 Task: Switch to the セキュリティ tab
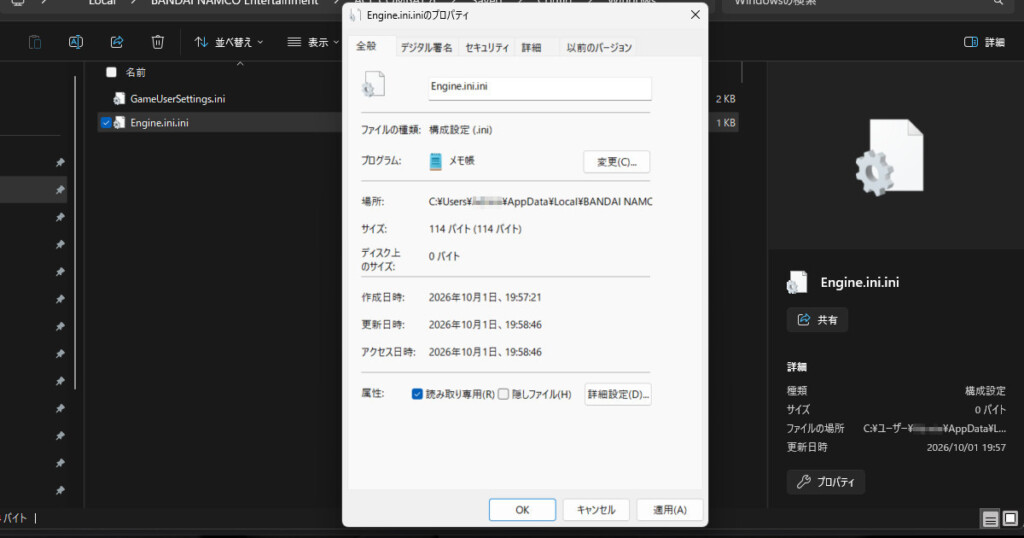[x=487, y=48]
